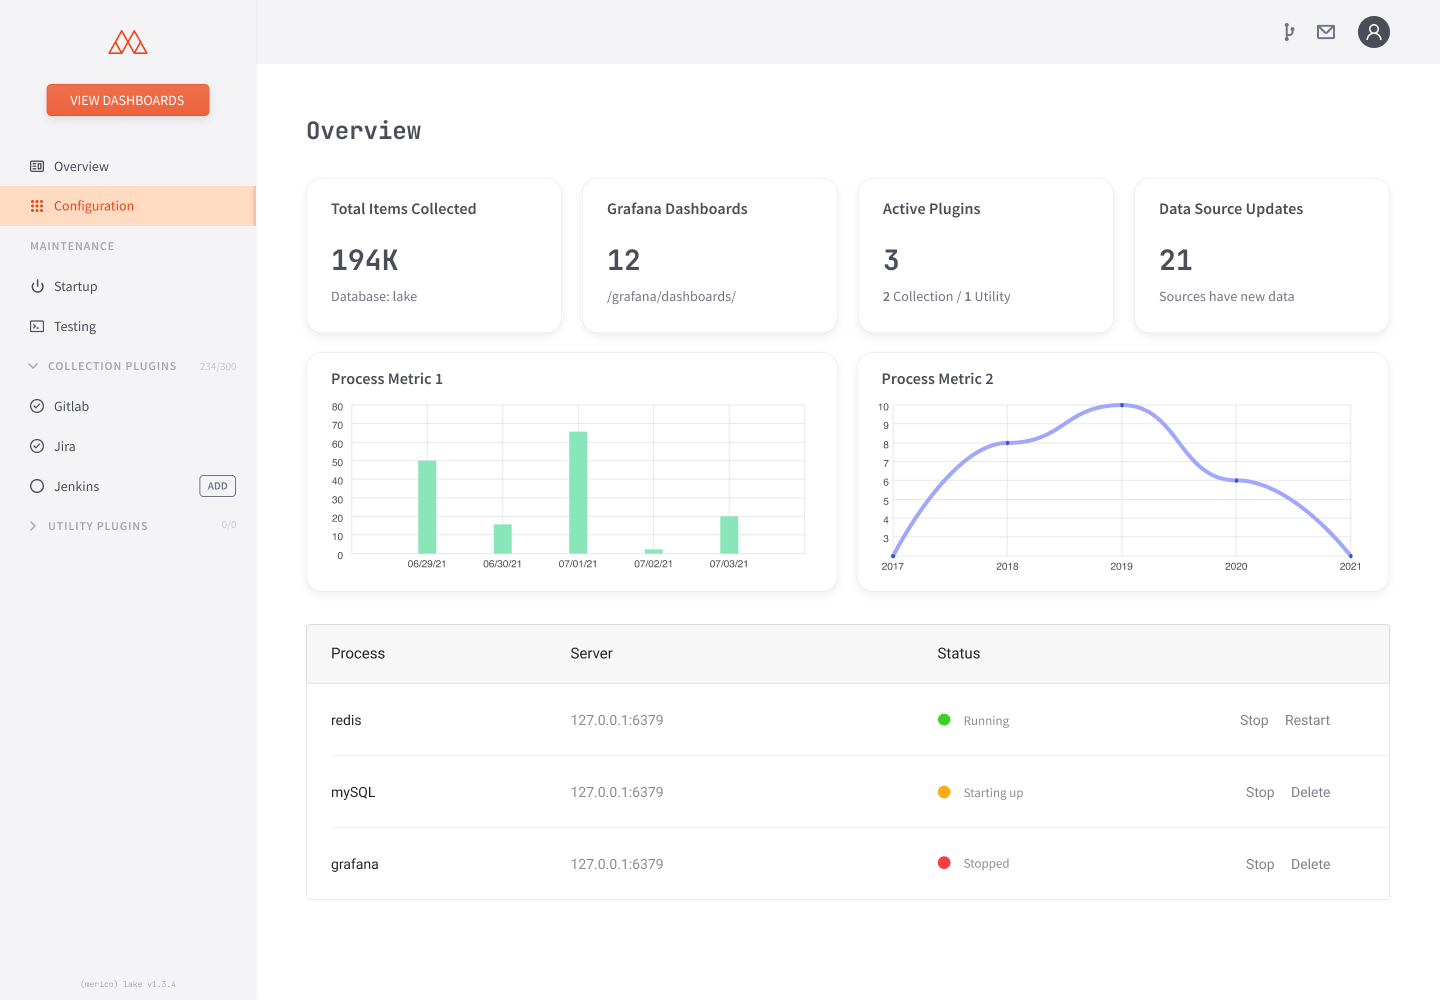Screen dimensions: 1440x1000
Task: Go to the Configuration menu entry
Action: [93, 205]
